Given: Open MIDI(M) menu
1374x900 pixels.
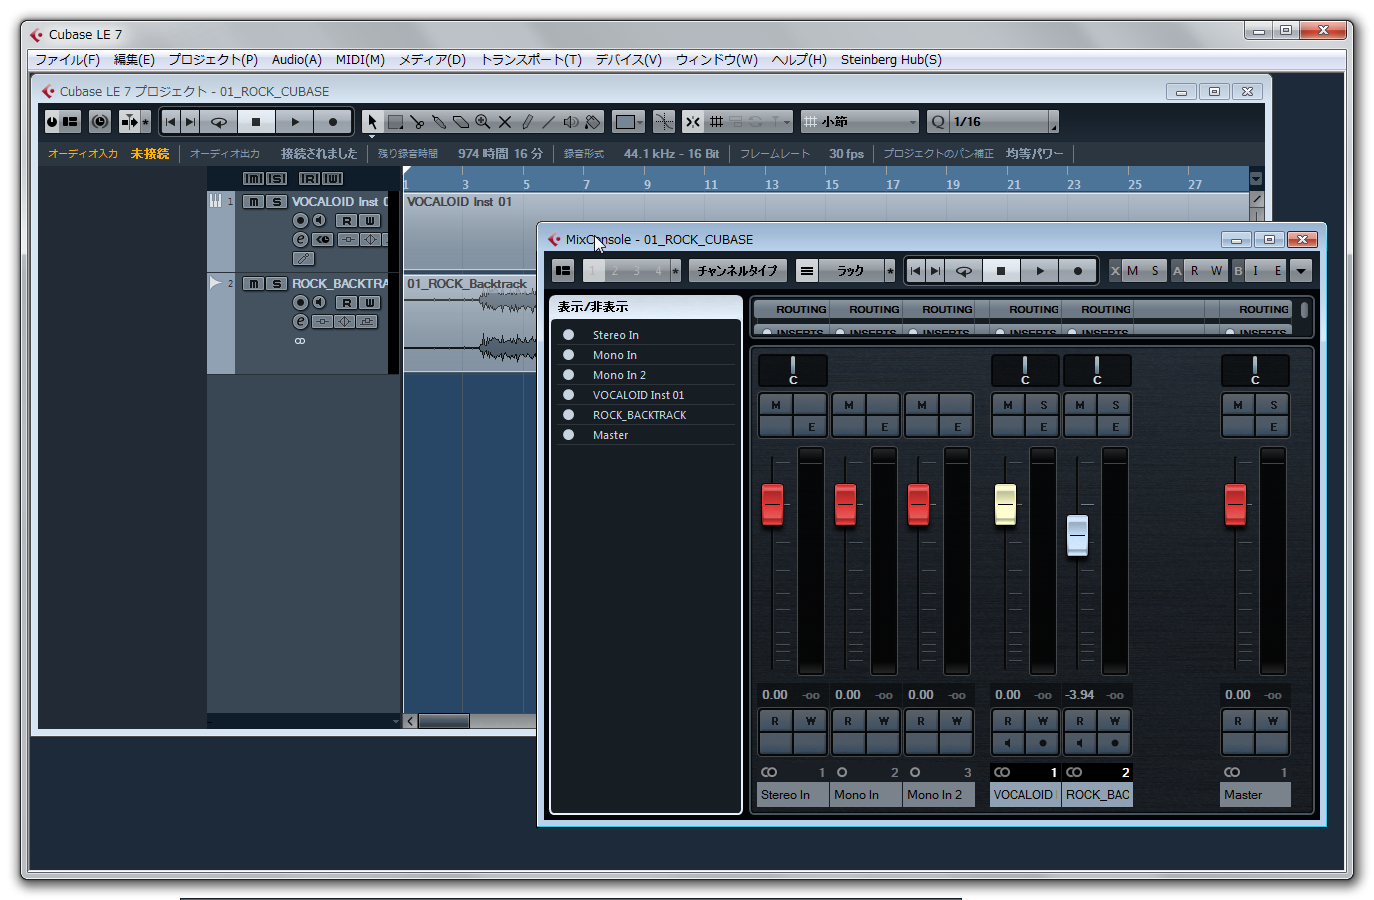Looking at the screenshot, I should pyautogui.click(x=360, y=60).
